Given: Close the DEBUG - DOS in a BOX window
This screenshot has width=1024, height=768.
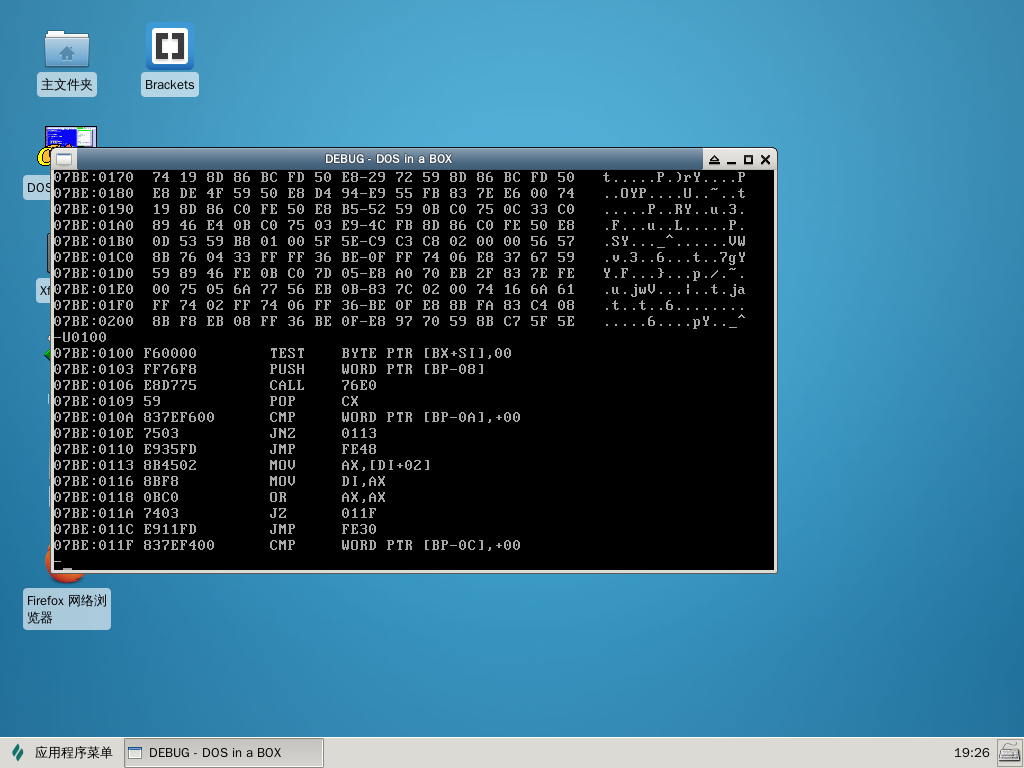Looking at the screenshot, I should coord(765,159).
